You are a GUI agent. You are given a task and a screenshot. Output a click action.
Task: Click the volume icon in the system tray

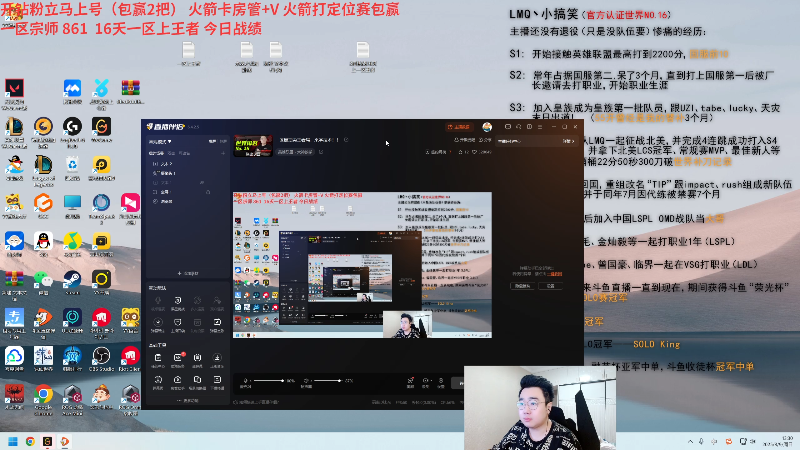click(753, 441)
